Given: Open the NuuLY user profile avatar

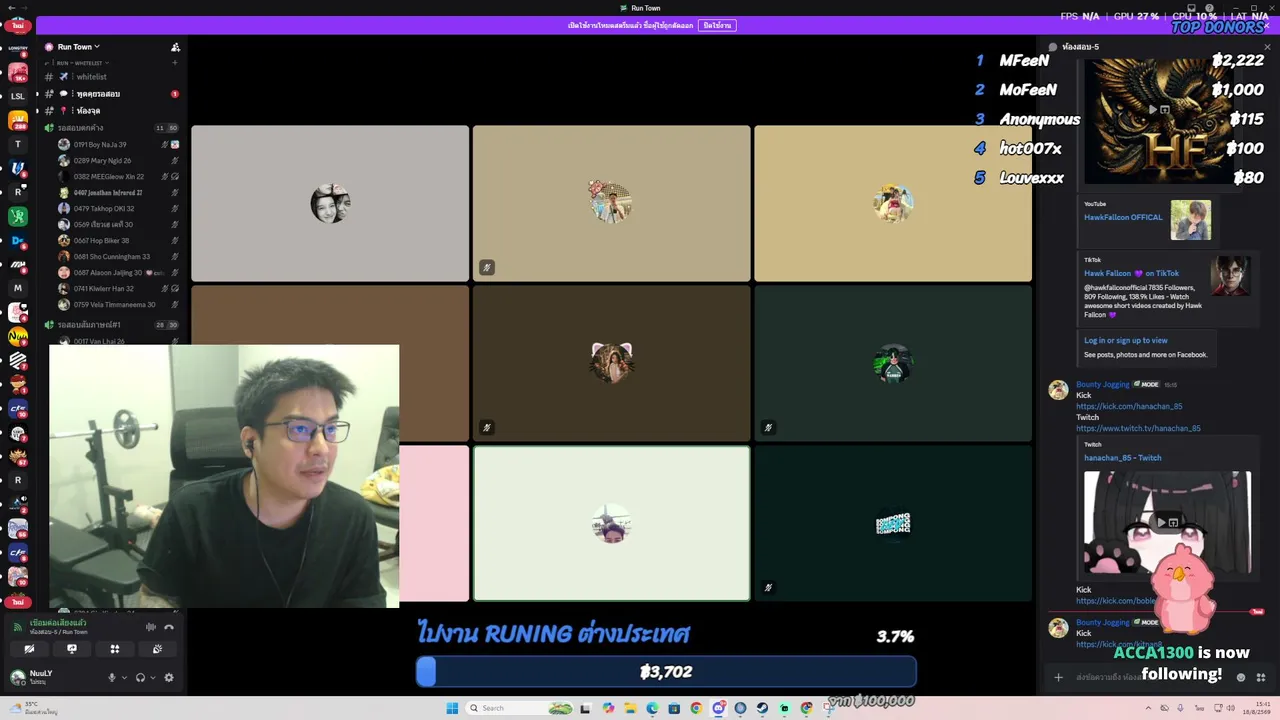Looking at the screenshot, I should pos(17,677).
